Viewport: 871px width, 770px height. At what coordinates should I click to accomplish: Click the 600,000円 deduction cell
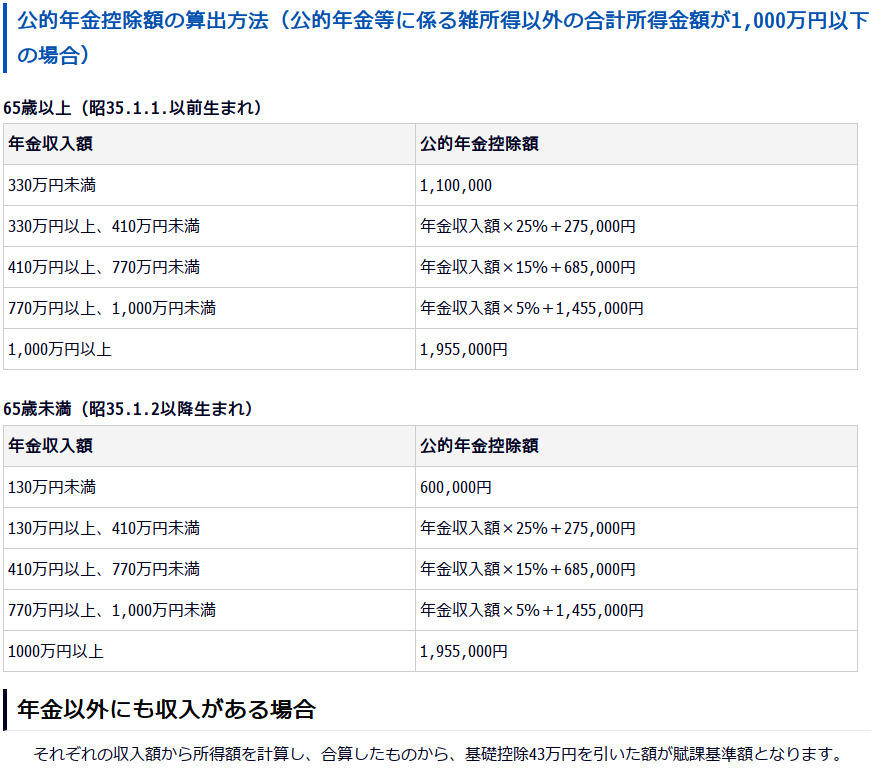coord(456,487)
